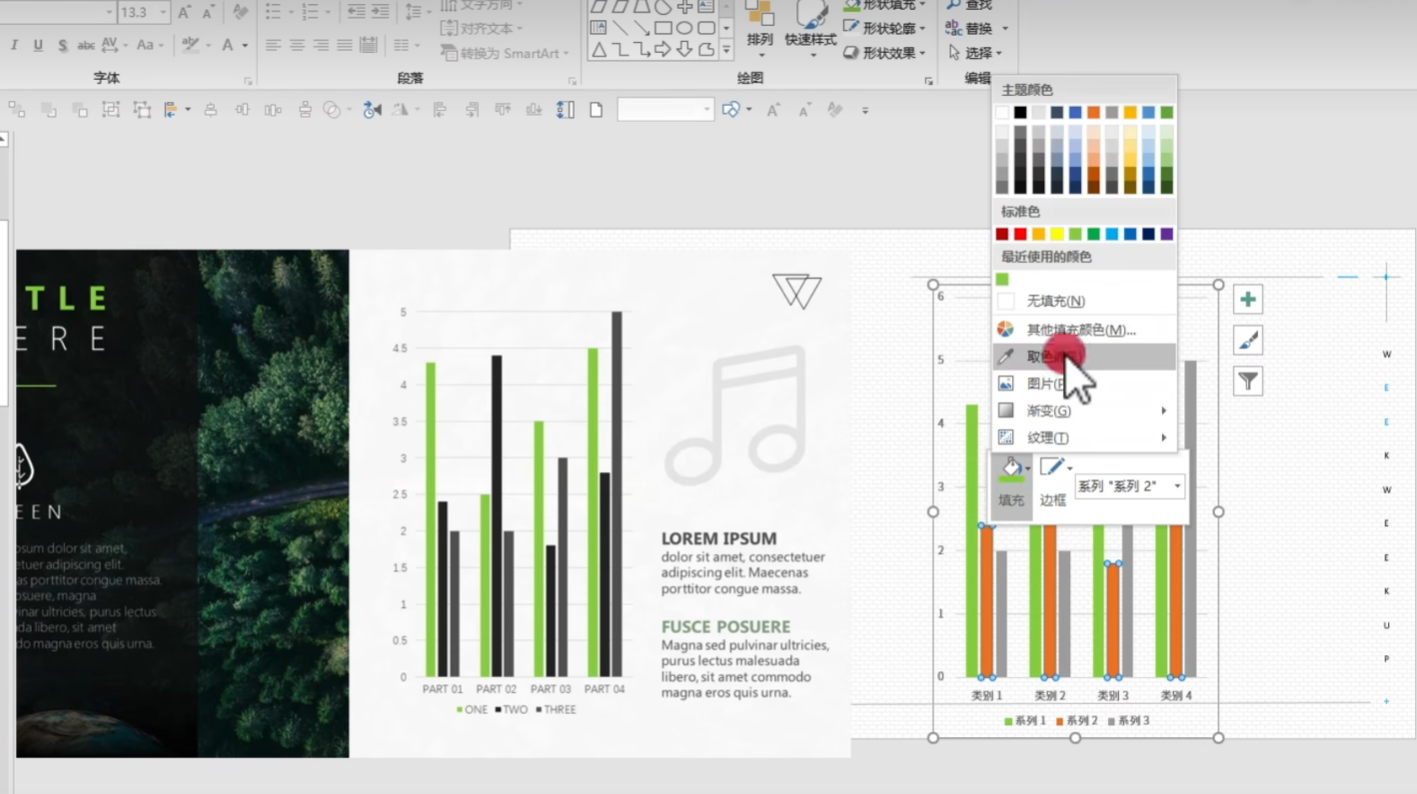Image resolution: width=1417 pixels, height=794 pixels.
Task: Open Customize Quick Access Toolbar arrow
Action: (x=865, y=110)
